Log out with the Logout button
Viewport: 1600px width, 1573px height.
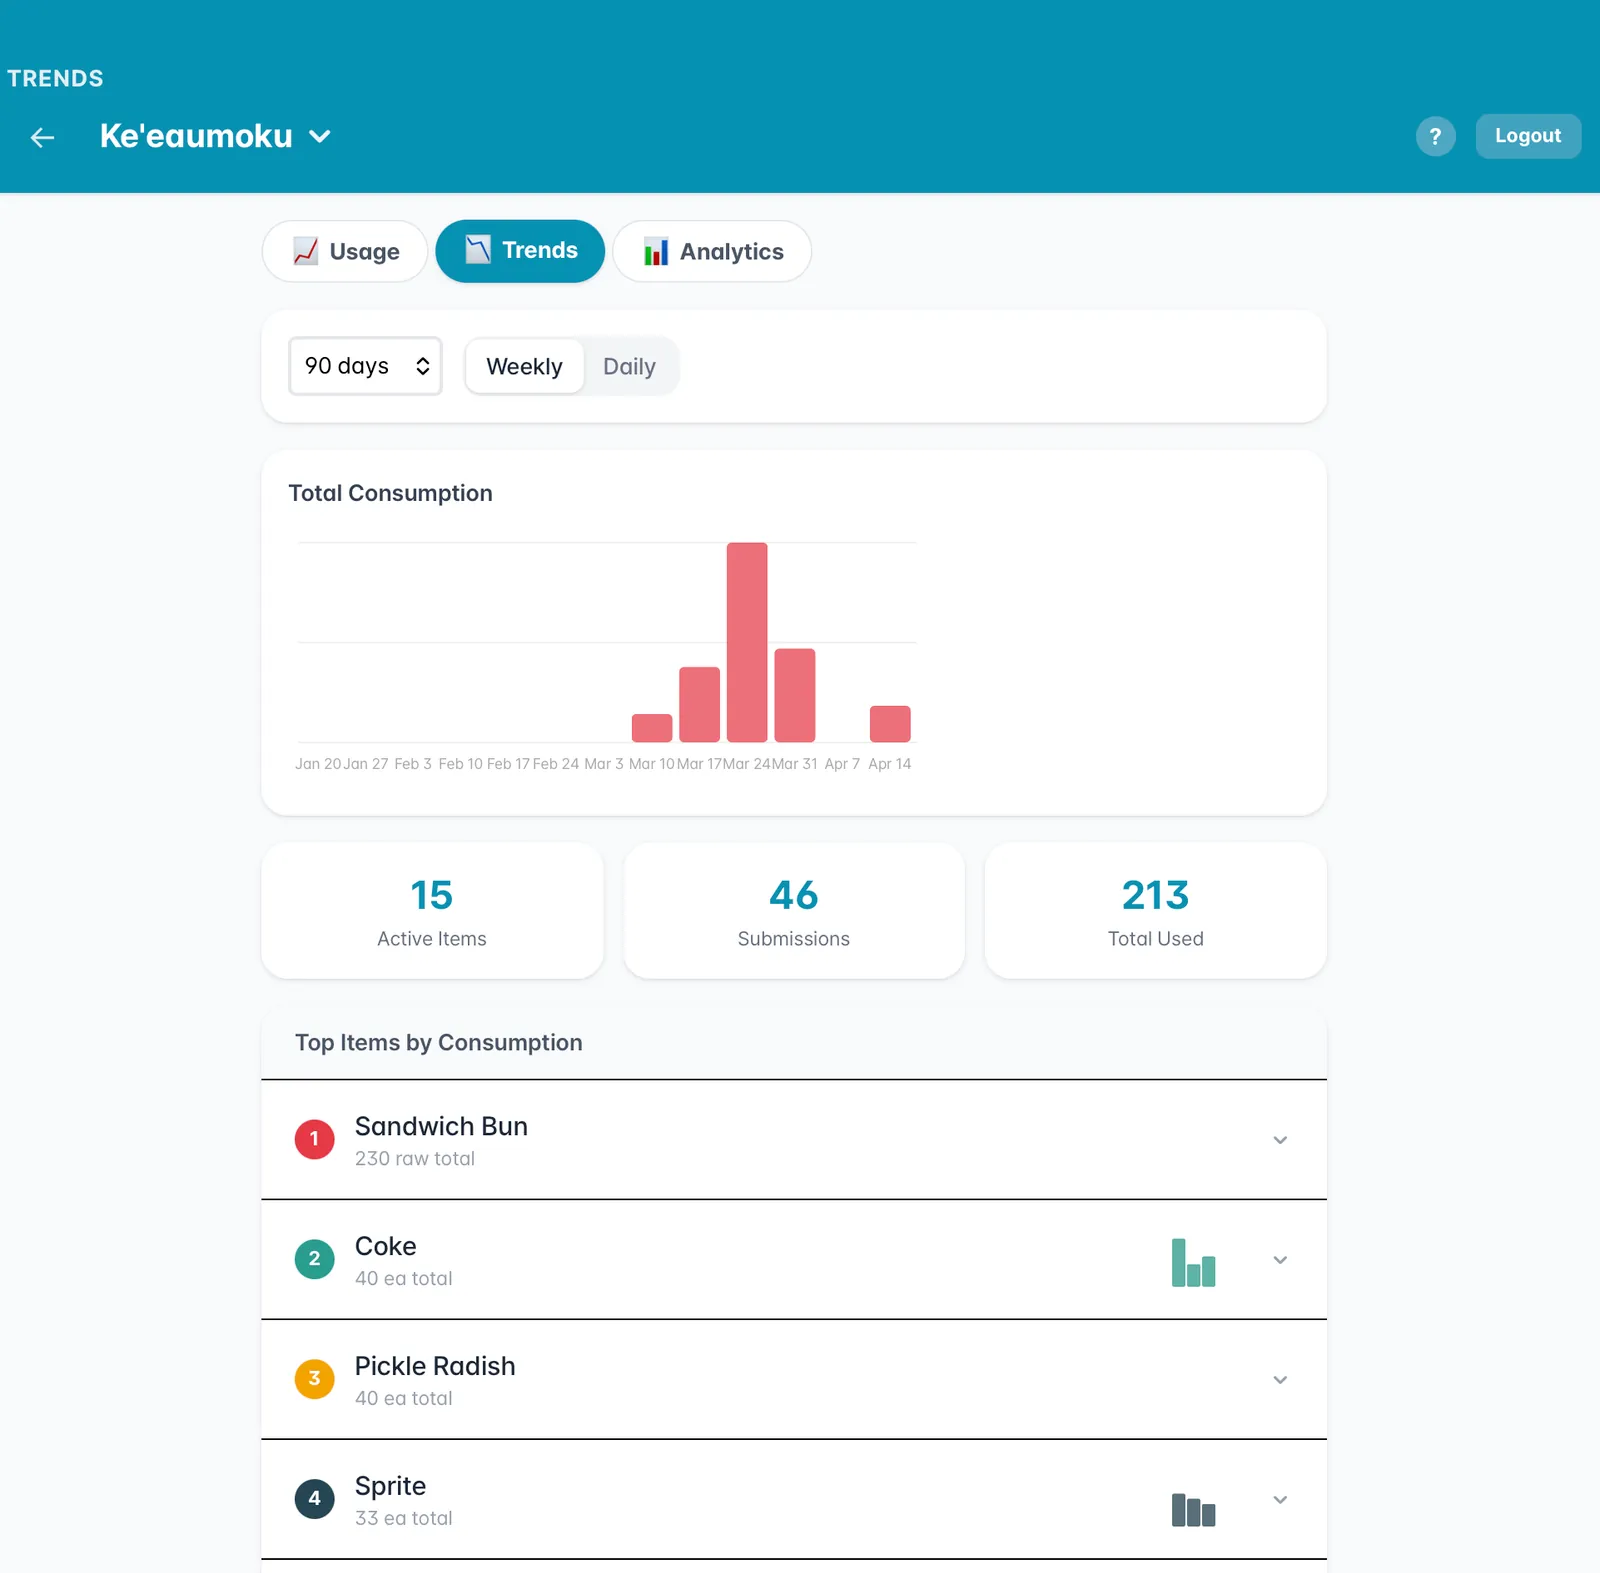pos(1527,136)
